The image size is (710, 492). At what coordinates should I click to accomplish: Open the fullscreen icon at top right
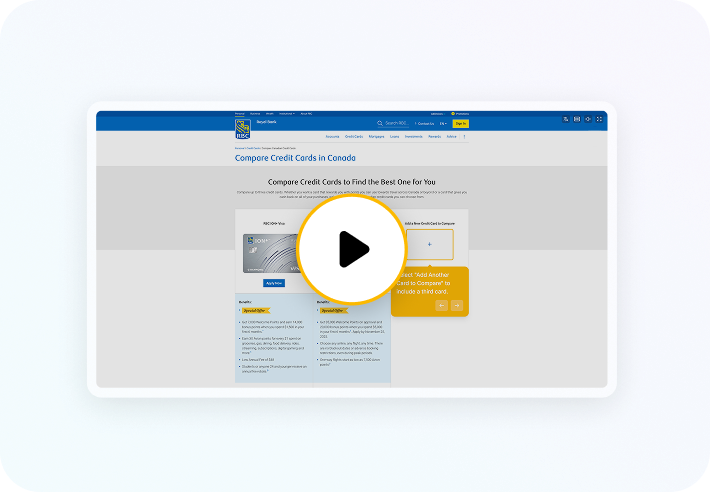tap(599, 119)
